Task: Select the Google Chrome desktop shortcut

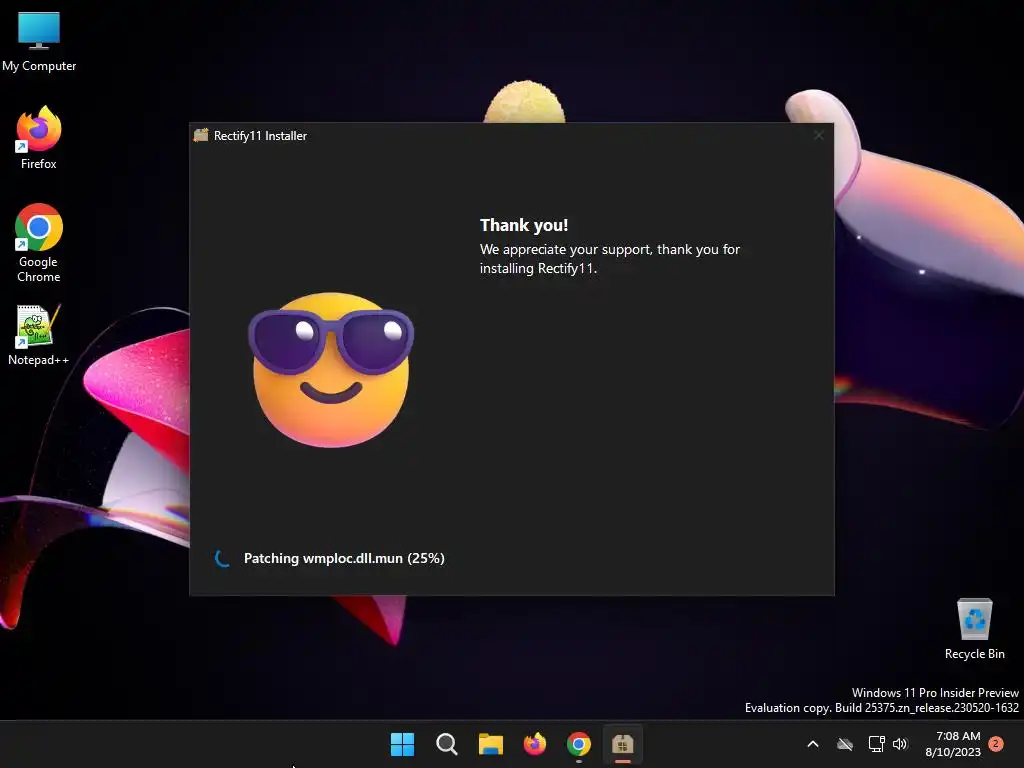Action: tap(39, 243)
